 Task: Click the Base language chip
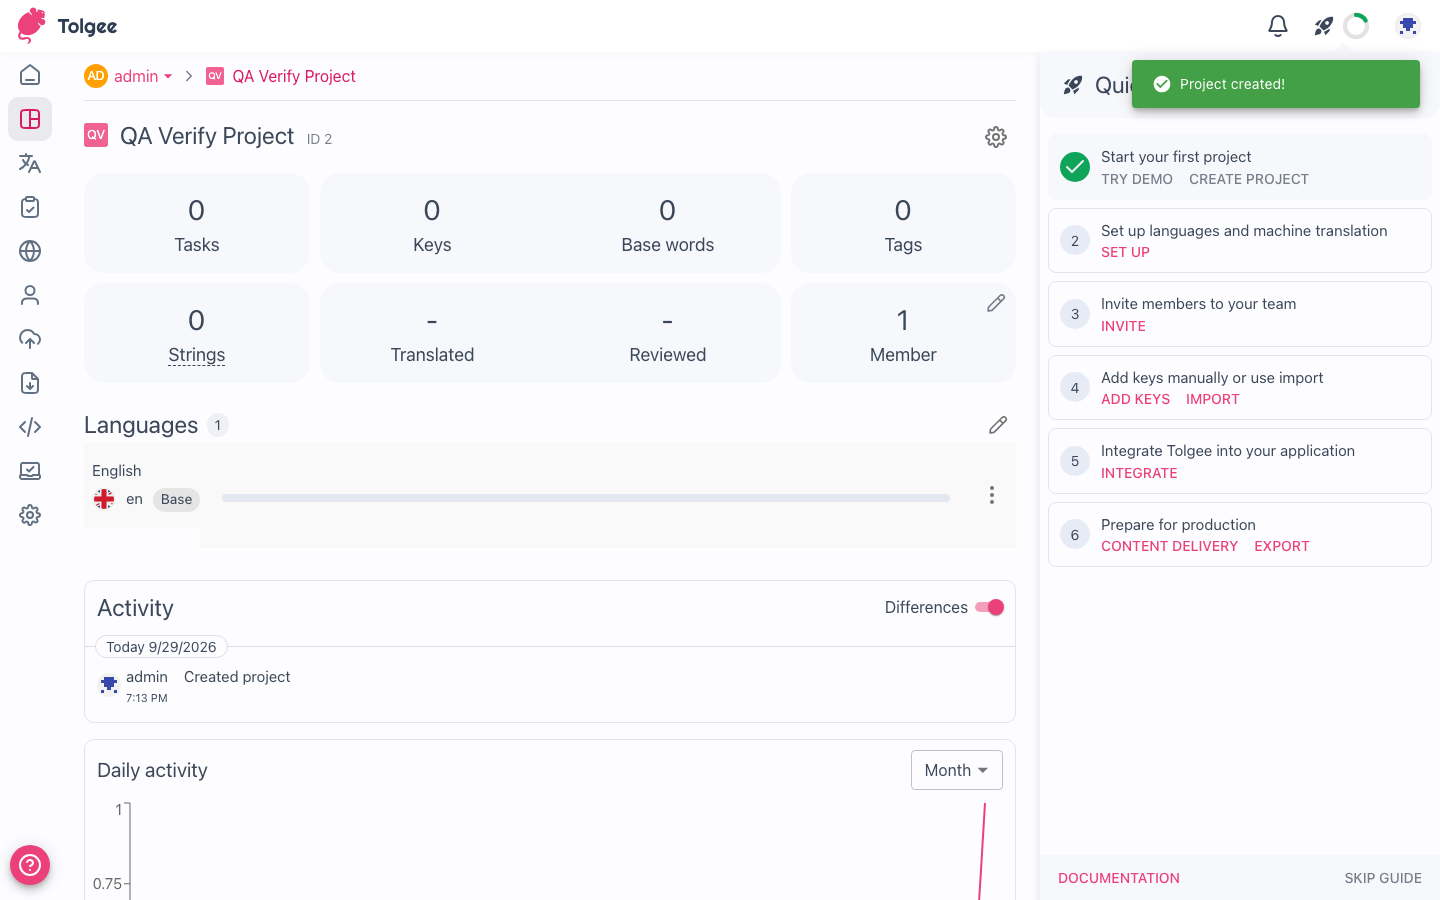176,499
